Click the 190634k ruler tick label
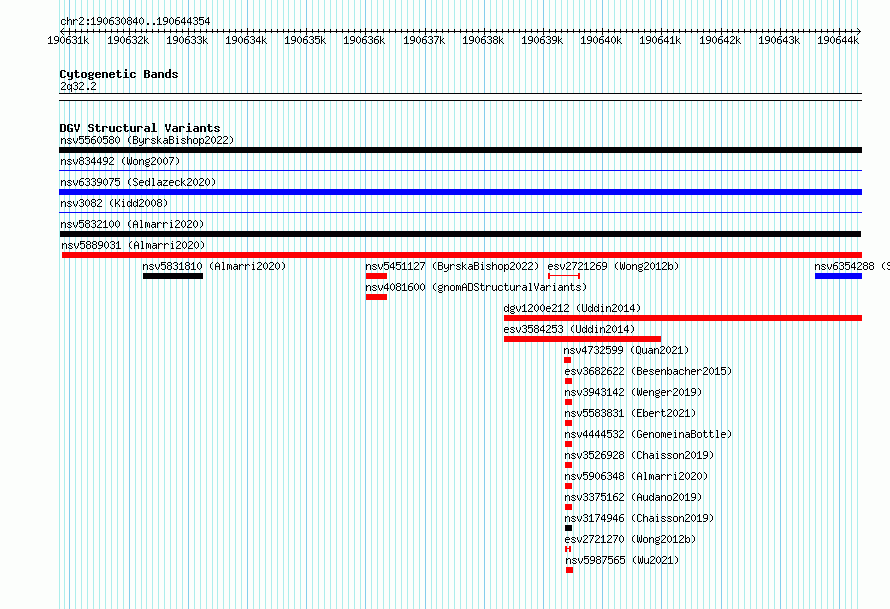 click(x=246, y=40)
